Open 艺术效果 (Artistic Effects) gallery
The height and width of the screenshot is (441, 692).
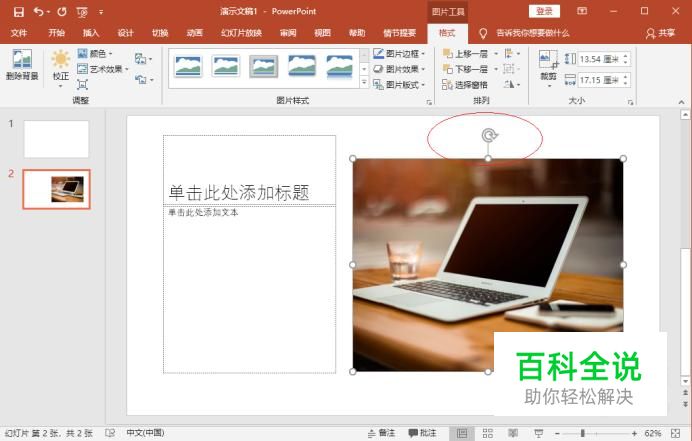102,69
